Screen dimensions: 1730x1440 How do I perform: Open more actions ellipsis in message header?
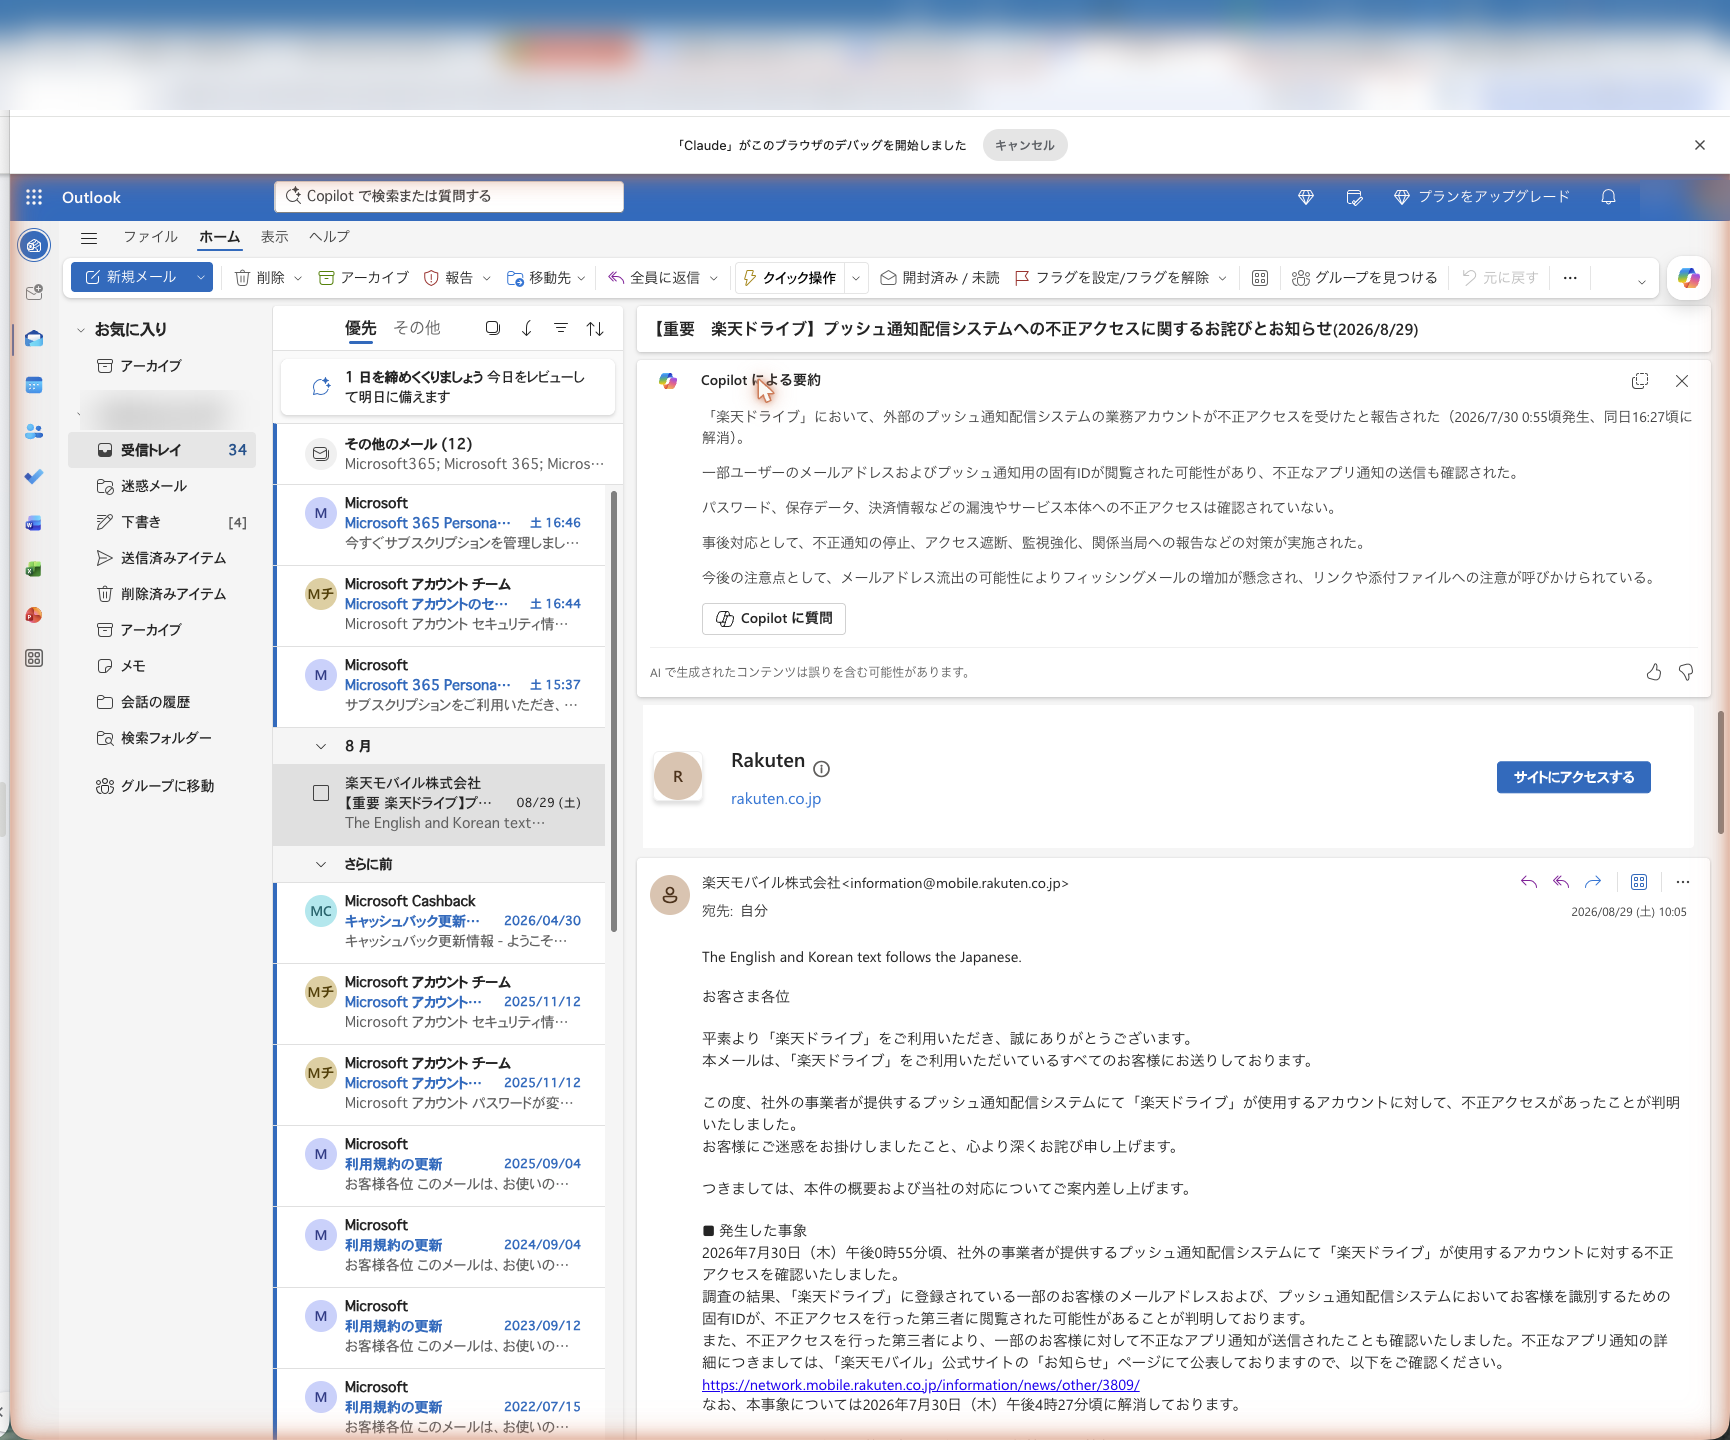tap(1683, 882)
